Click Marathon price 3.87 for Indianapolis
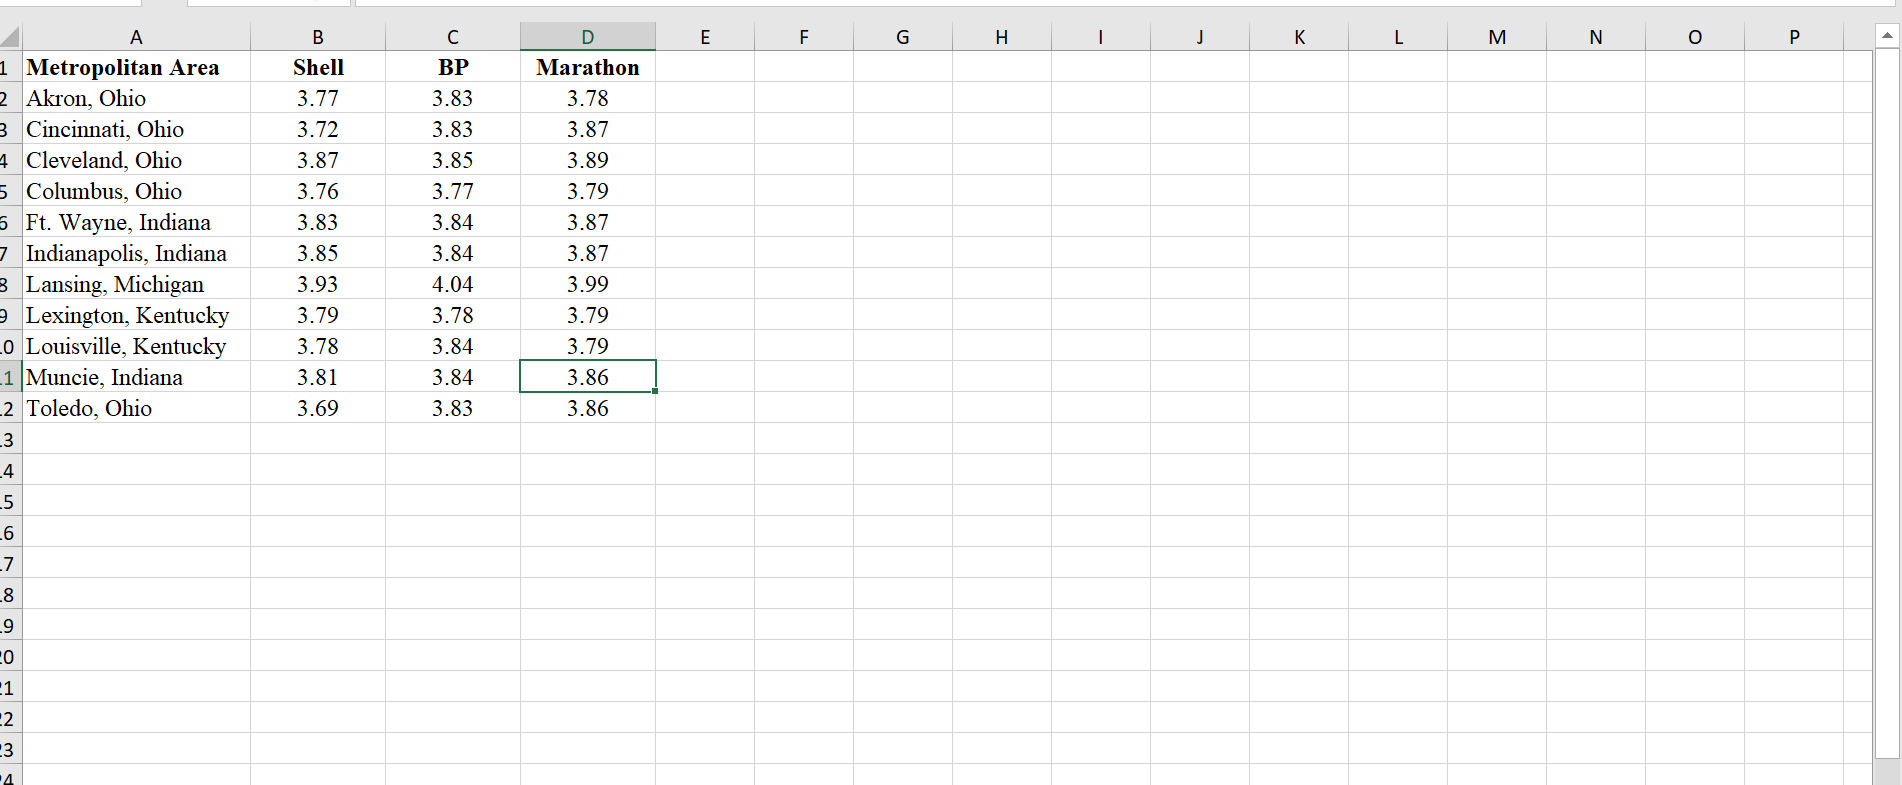Image resolution: width=1902 pixels, height=785 pixels. [x=588, y=253]
